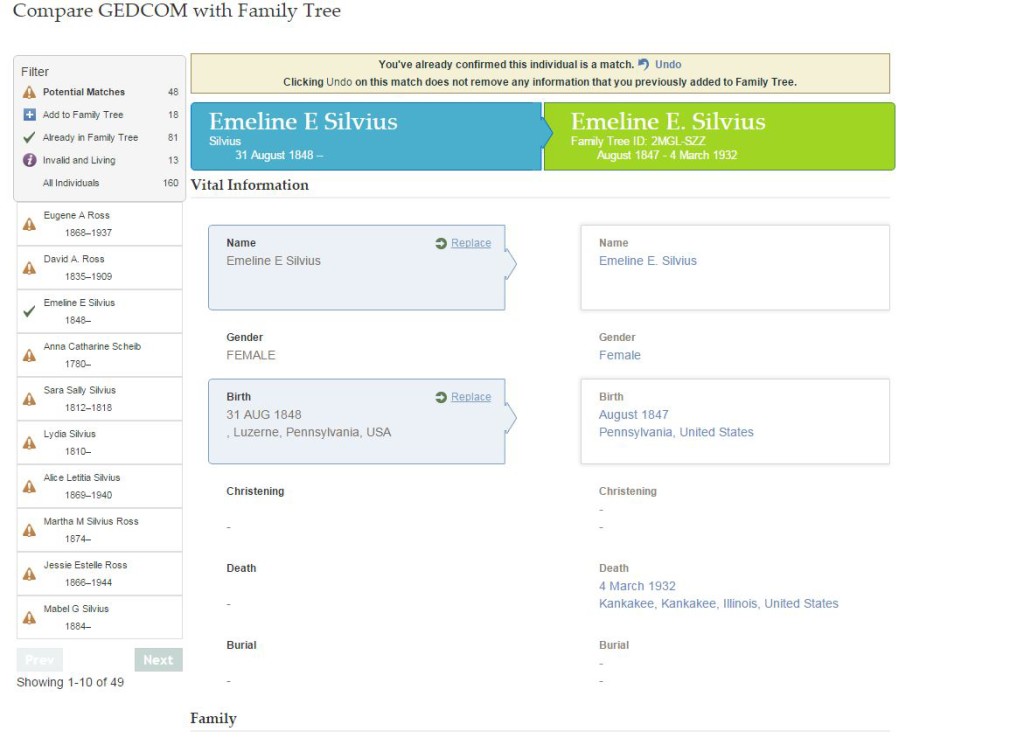Click the warning icon beside Potential Matches
The width and height of the screenshot is (1024, 752).
[29, 92]
